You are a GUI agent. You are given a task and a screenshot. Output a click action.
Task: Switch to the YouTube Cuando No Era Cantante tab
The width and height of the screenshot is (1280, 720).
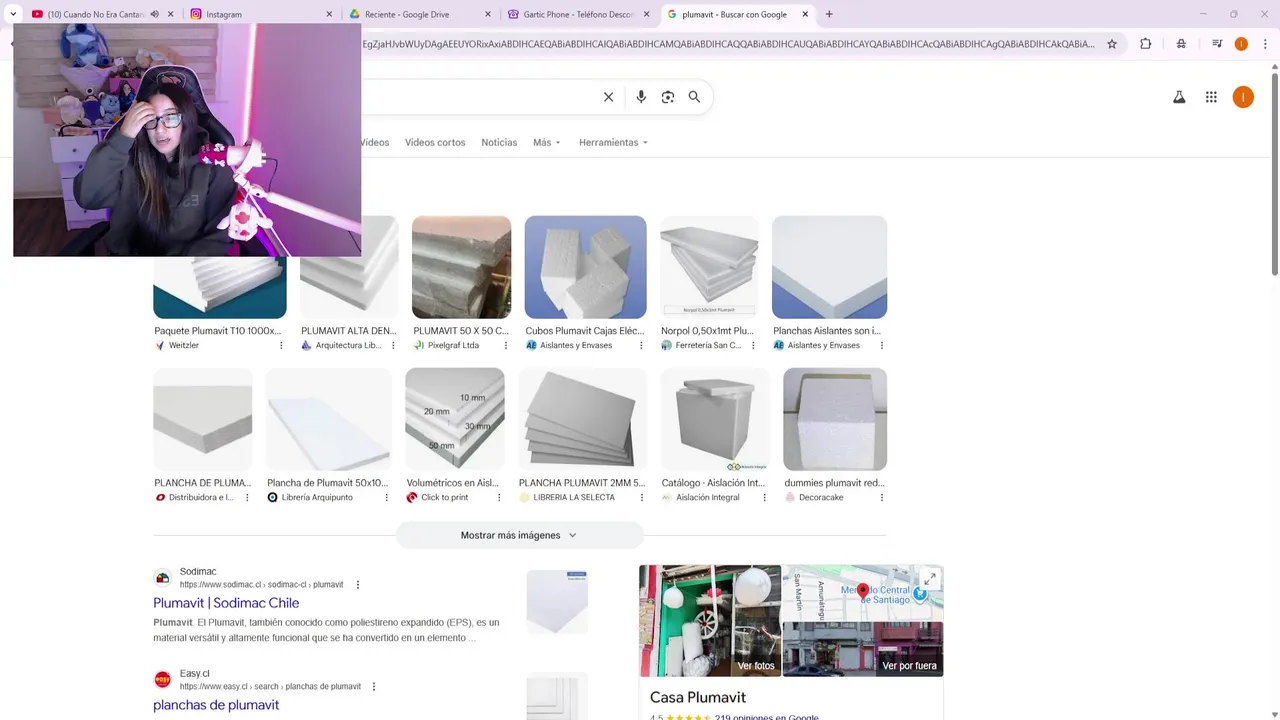click(96, 14)
